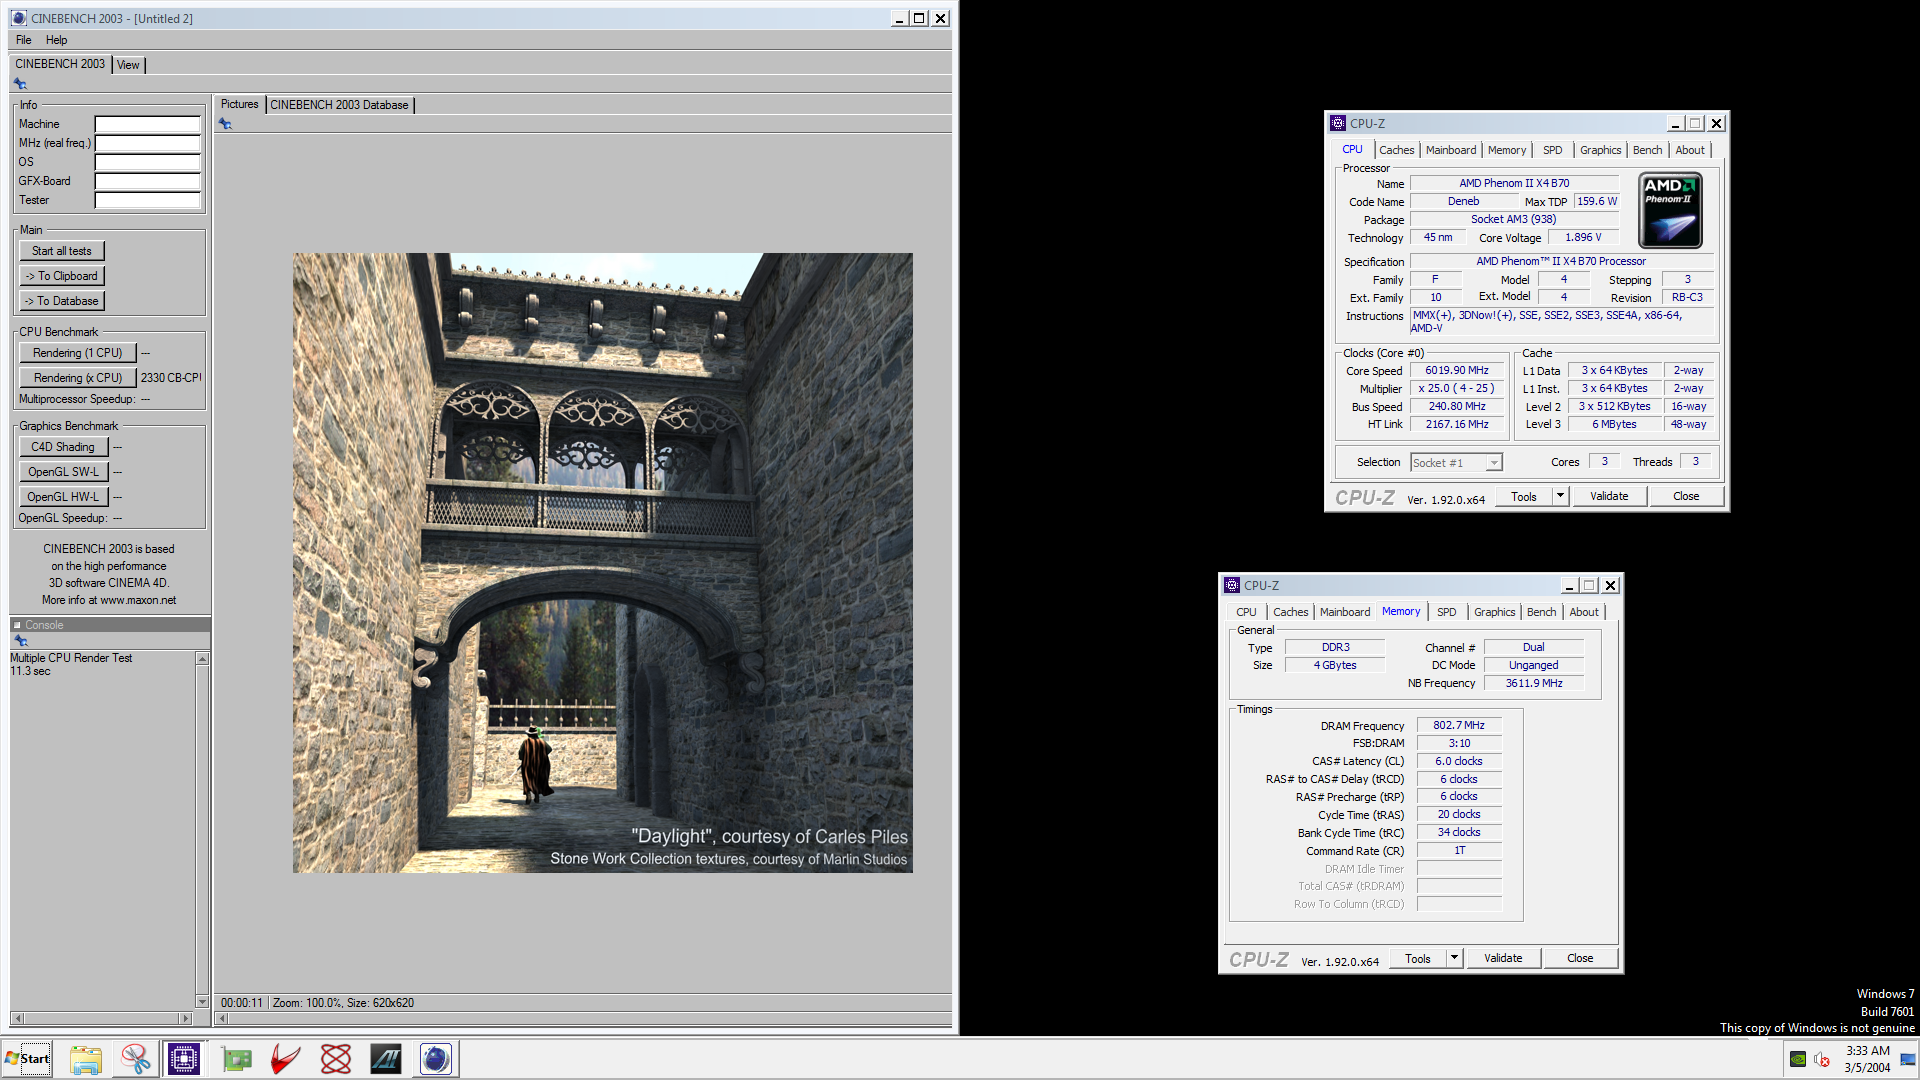The height and width of the screenshot is (1080, 1920).
Task: Click the muted speaker tray icon
Action: (1822, 1059)
